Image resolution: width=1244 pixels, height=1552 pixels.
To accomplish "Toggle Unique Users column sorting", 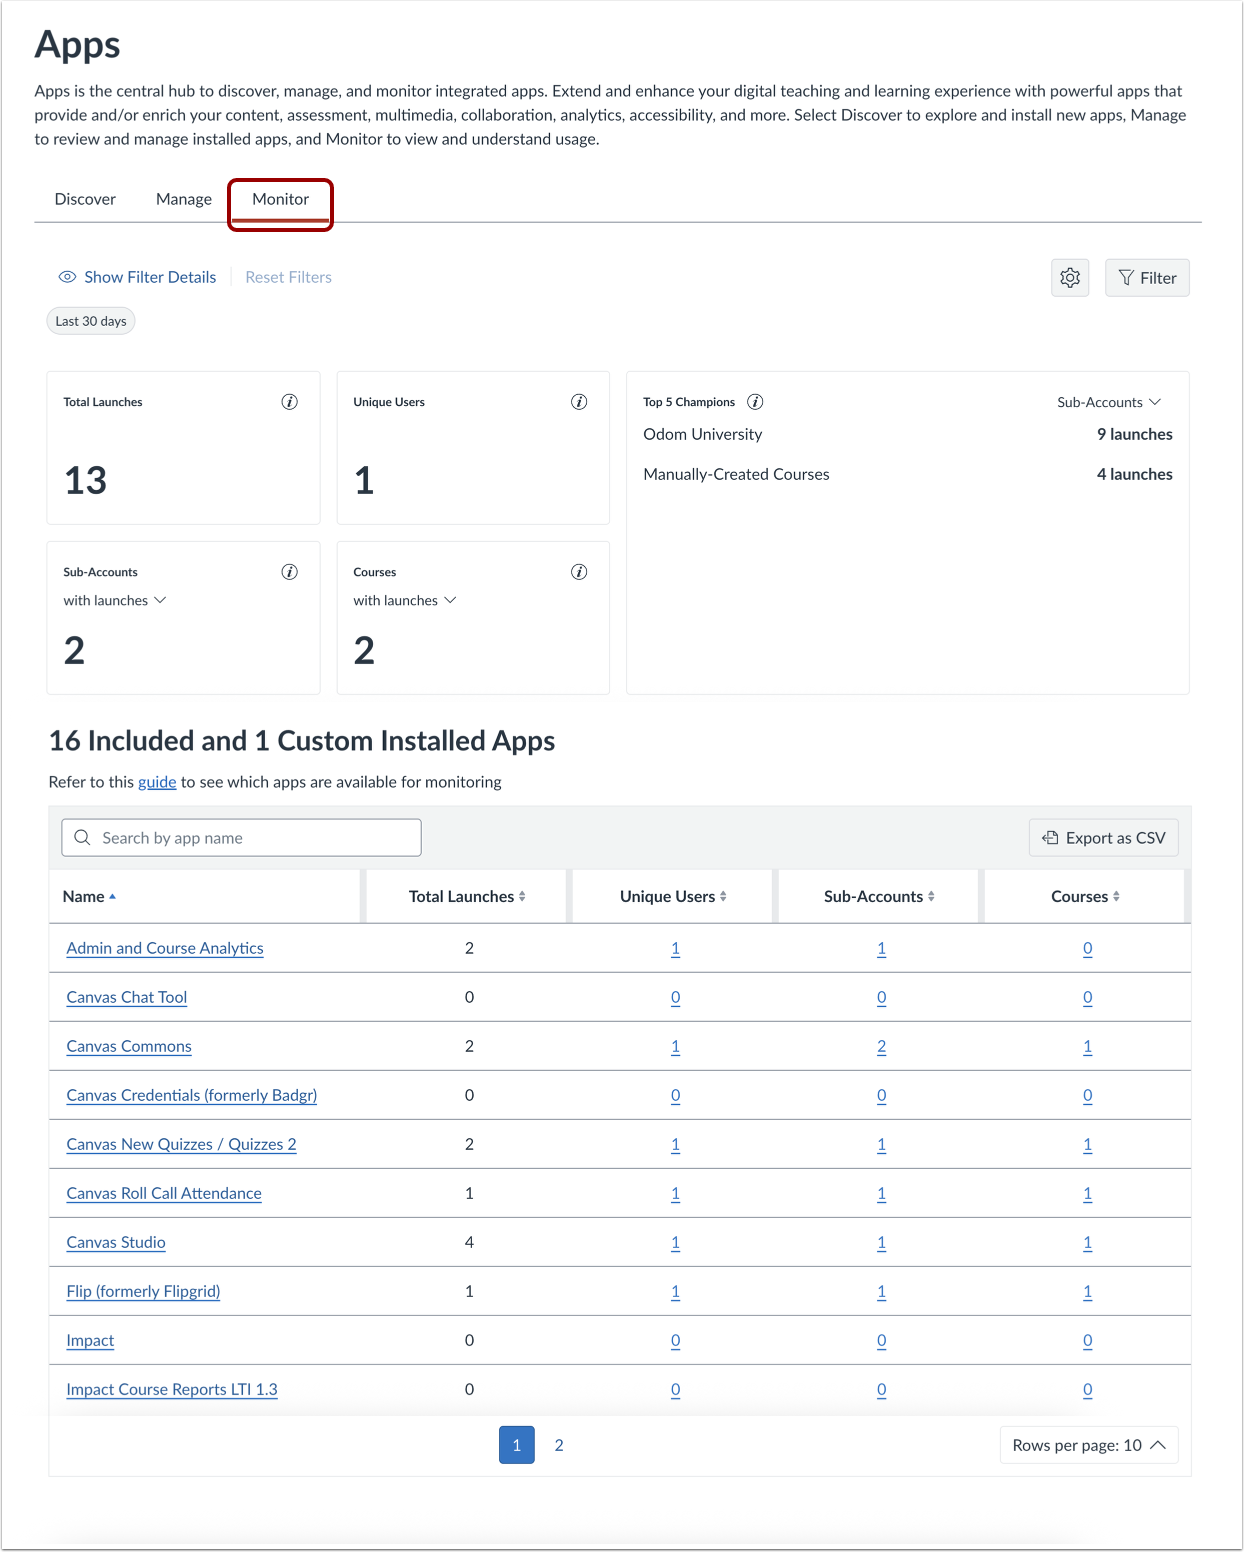I will tap(723, 896).
